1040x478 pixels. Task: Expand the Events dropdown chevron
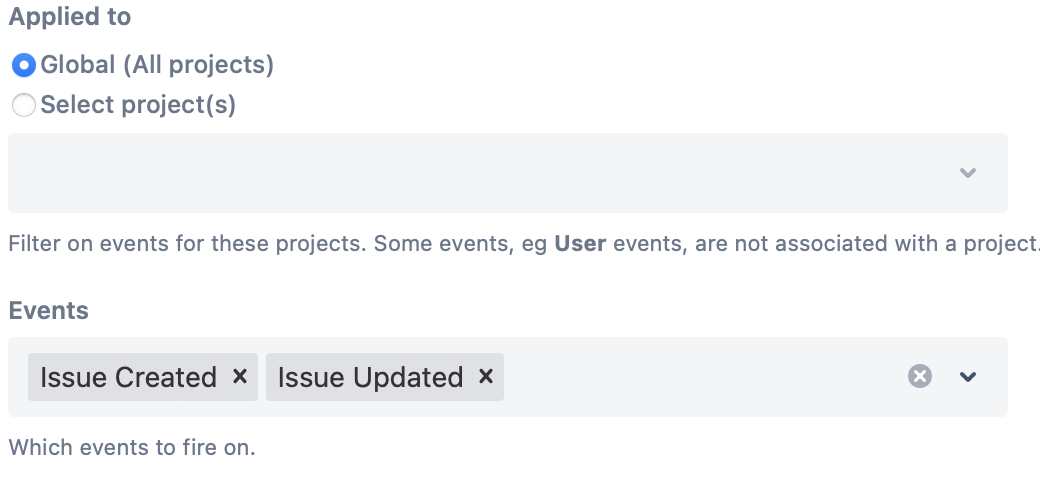coord(968,377)
